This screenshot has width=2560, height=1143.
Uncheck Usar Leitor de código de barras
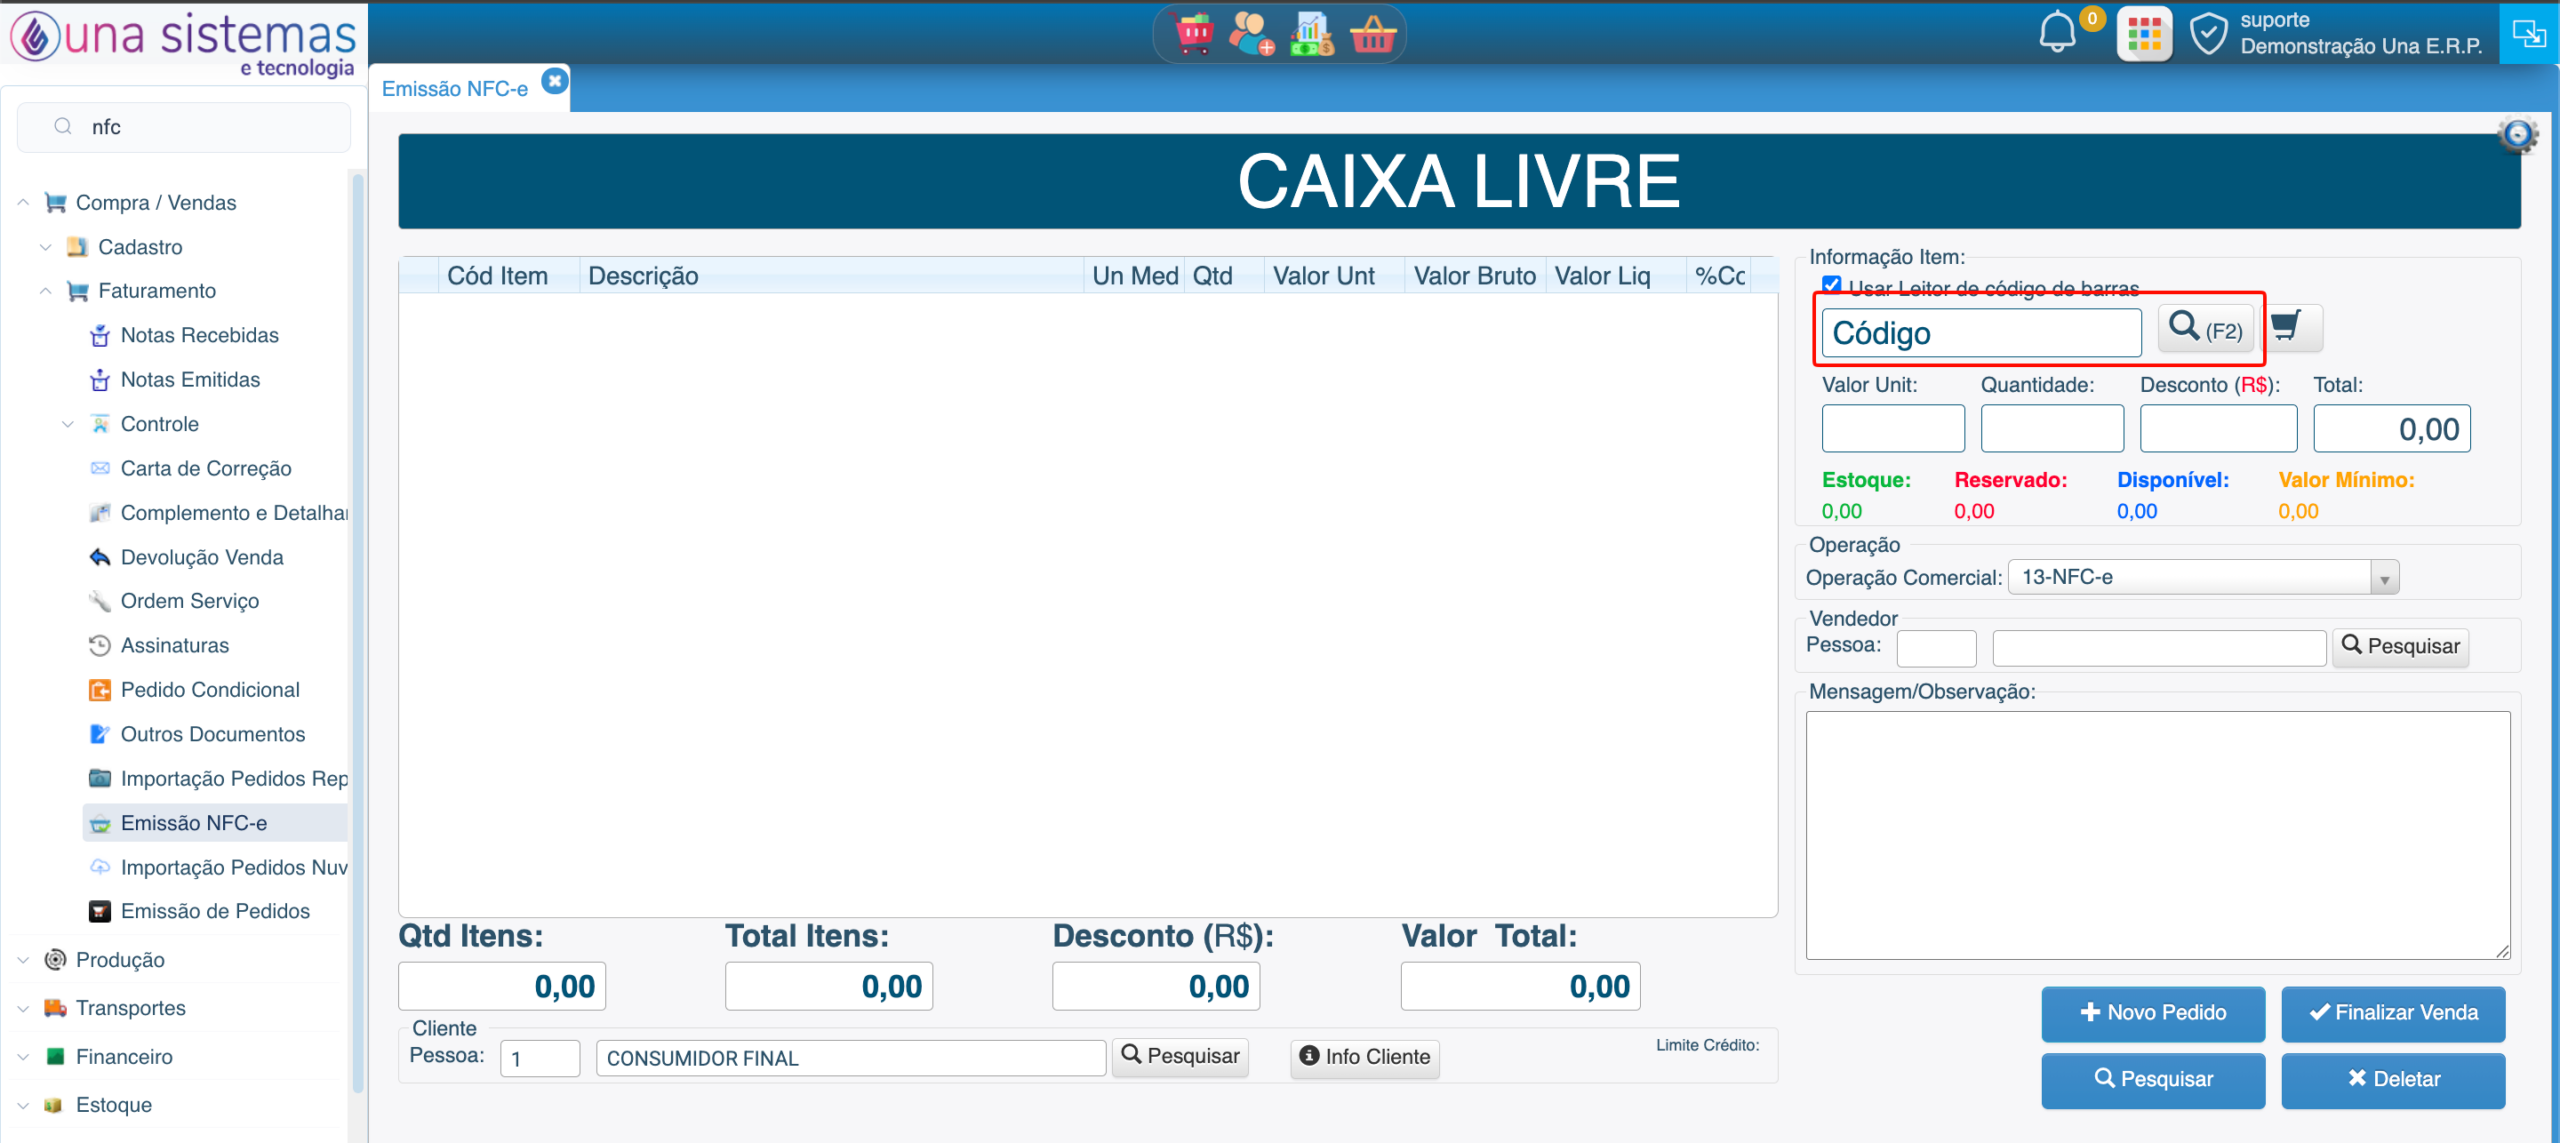pyautogui.click(x=1831, y=286)
